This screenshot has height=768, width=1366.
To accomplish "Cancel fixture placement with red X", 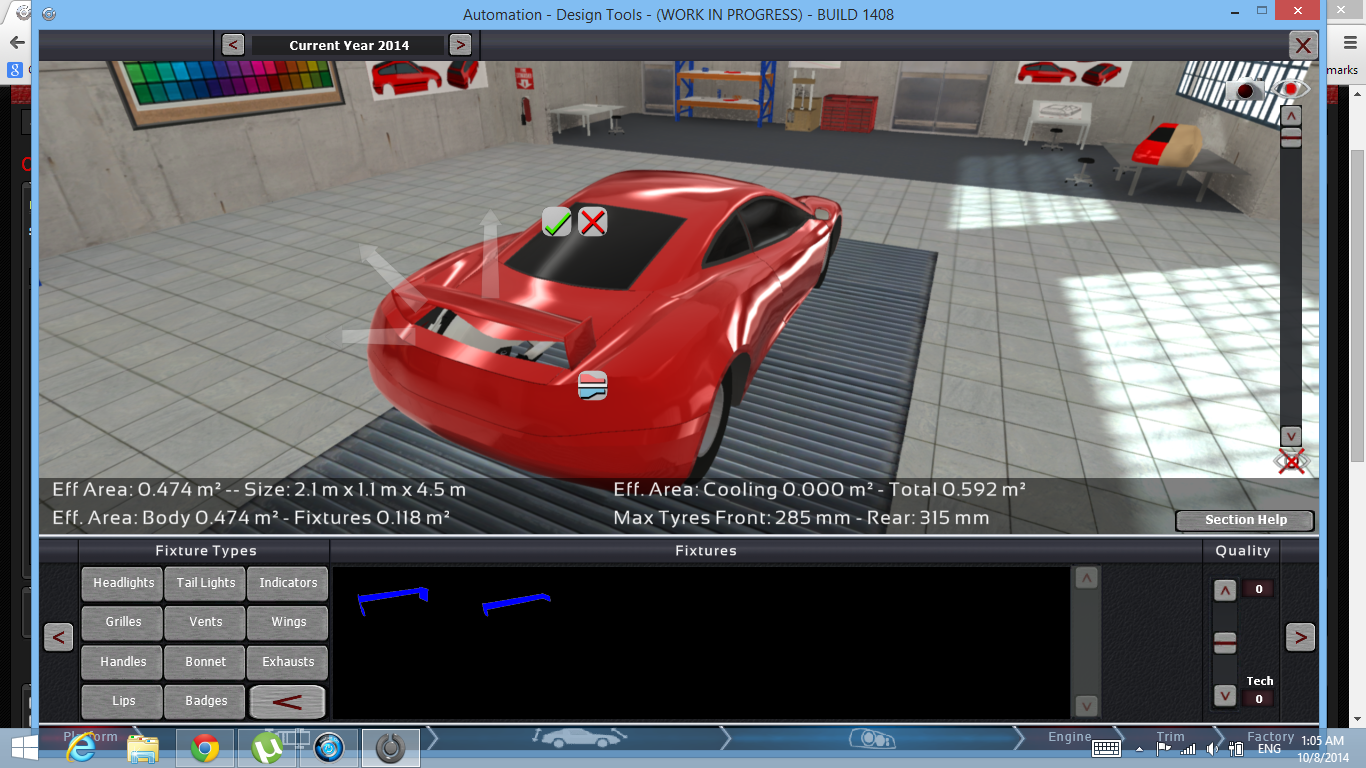I will pos(593,222).
